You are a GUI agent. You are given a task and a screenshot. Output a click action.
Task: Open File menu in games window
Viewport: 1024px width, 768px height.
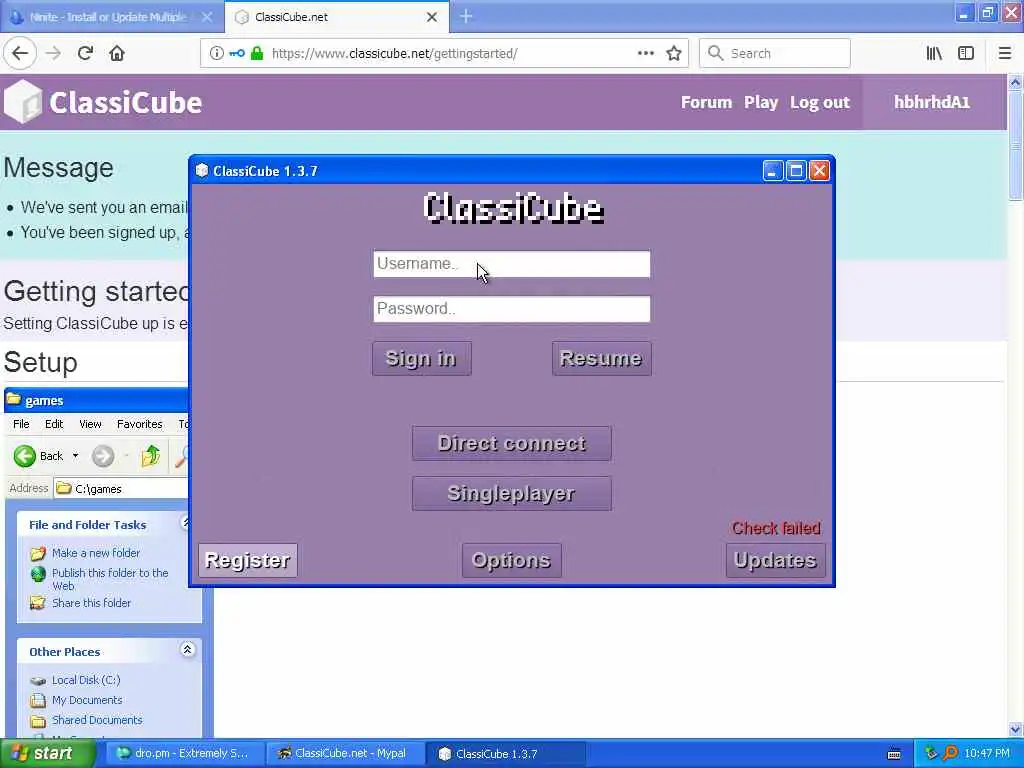click(x=21, y=424)
